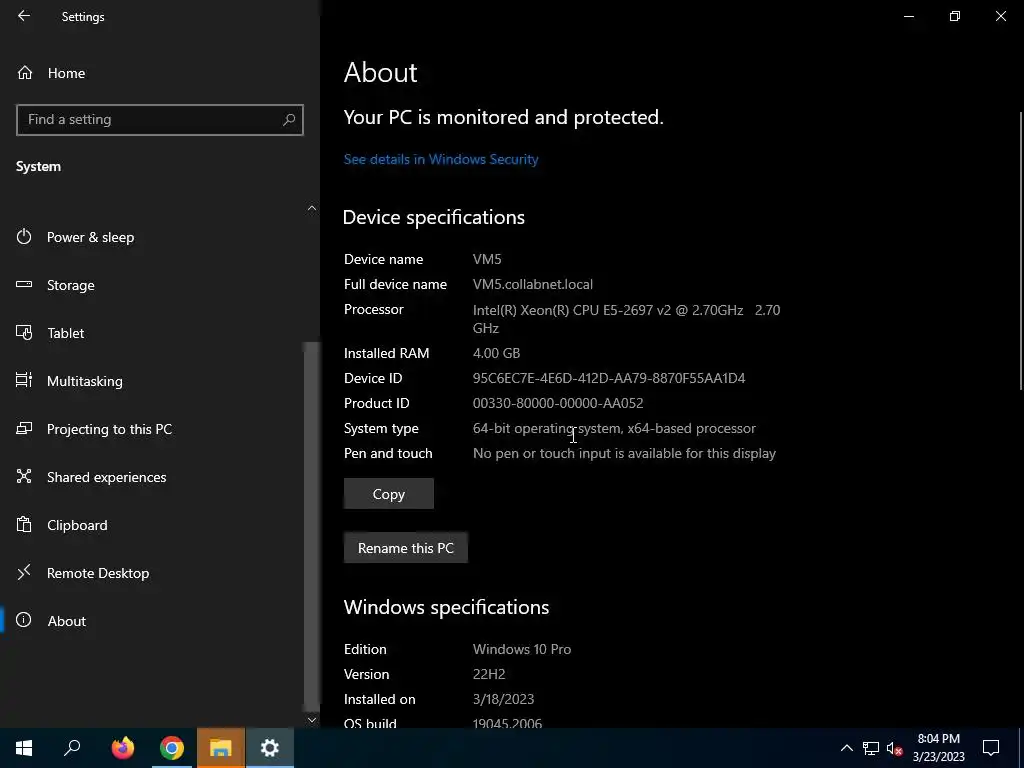Open File Explorer from the taskbar
The height and width of the screenshot is (768, 1024).
221,748
